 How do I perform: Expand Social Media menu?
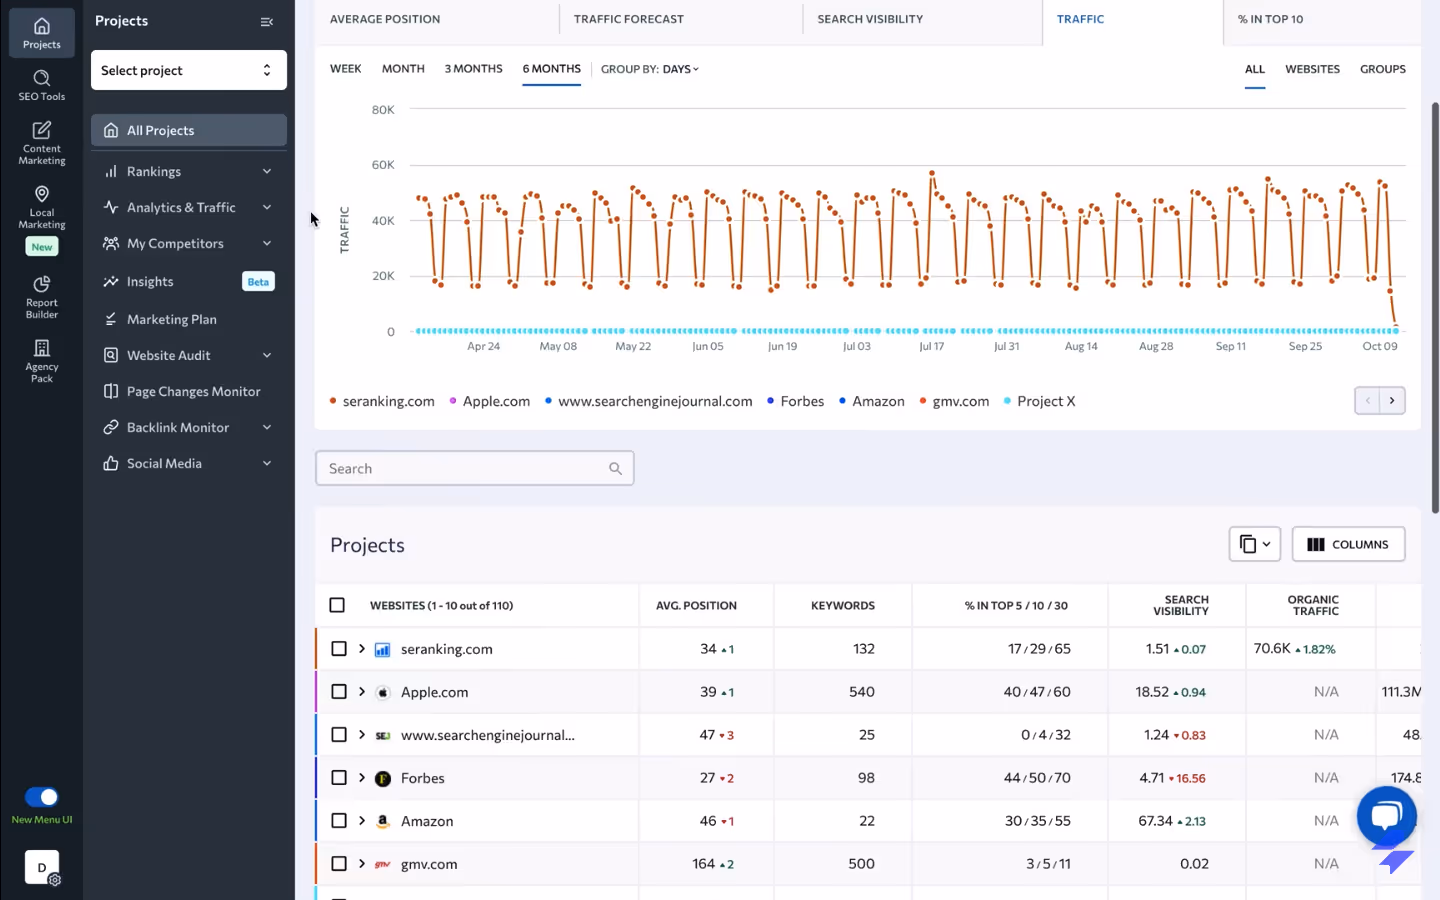(189, 463)
